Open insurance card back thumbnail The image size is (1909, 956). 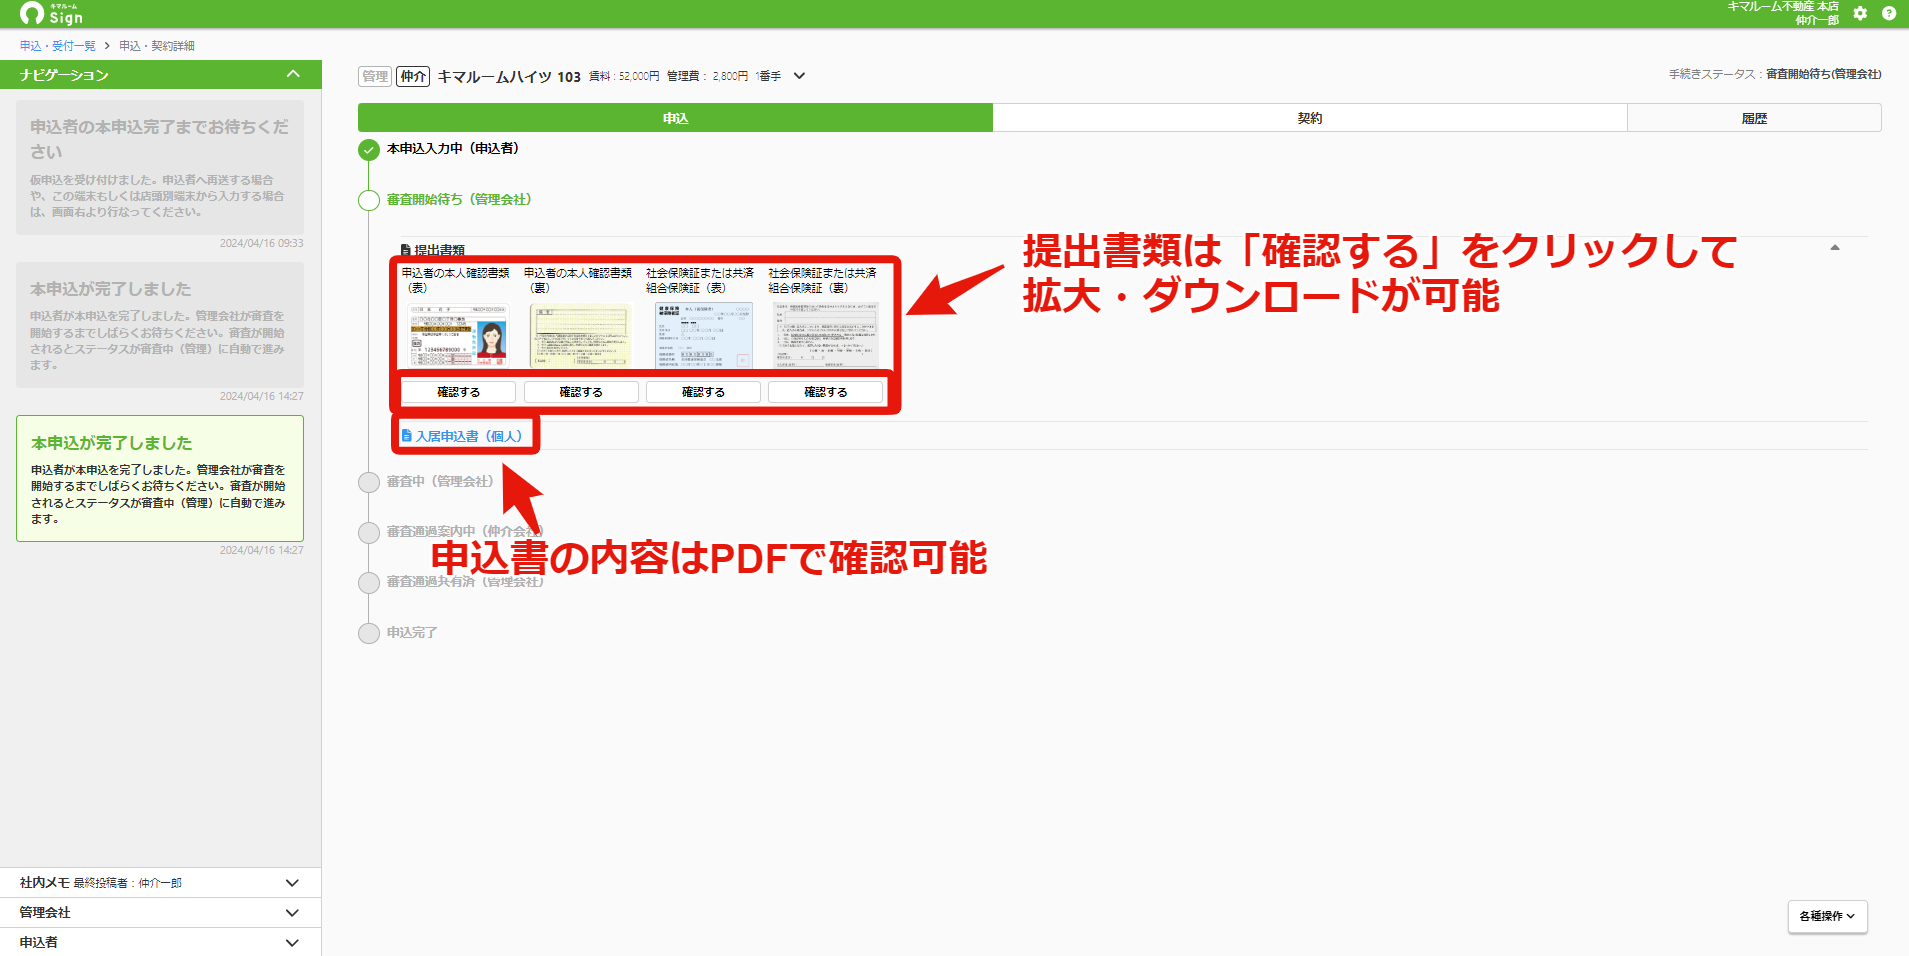coord(825,336)
